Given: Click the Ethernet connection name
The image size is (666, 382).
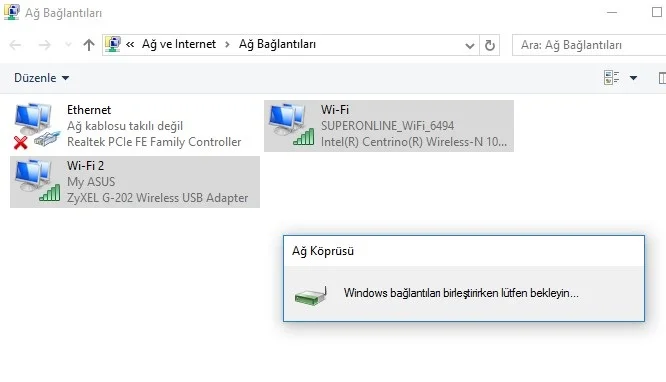Looking at the screenshot, I should click(89, 110).
